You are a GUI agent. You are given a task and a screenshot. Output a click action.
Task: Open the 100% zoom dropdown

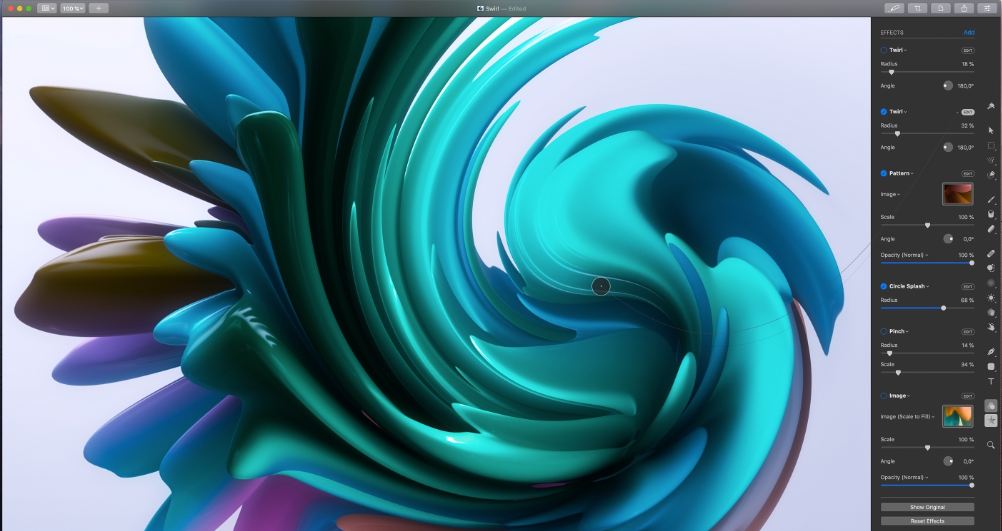click(x=73, y=8)
